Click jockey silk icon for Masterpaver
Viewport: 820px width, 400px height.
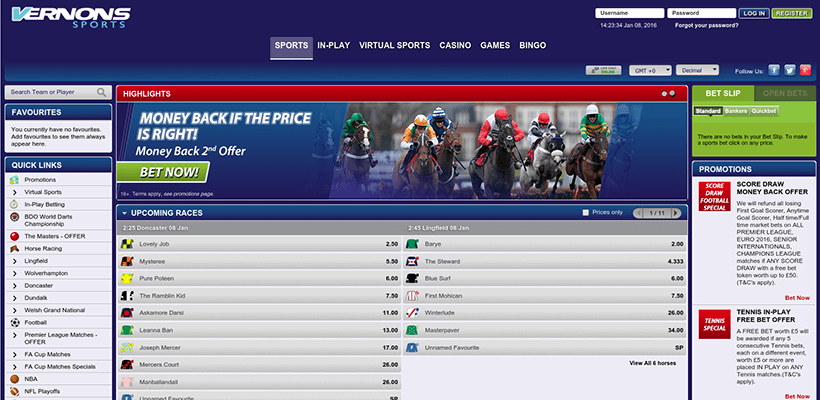click(413, 330)
